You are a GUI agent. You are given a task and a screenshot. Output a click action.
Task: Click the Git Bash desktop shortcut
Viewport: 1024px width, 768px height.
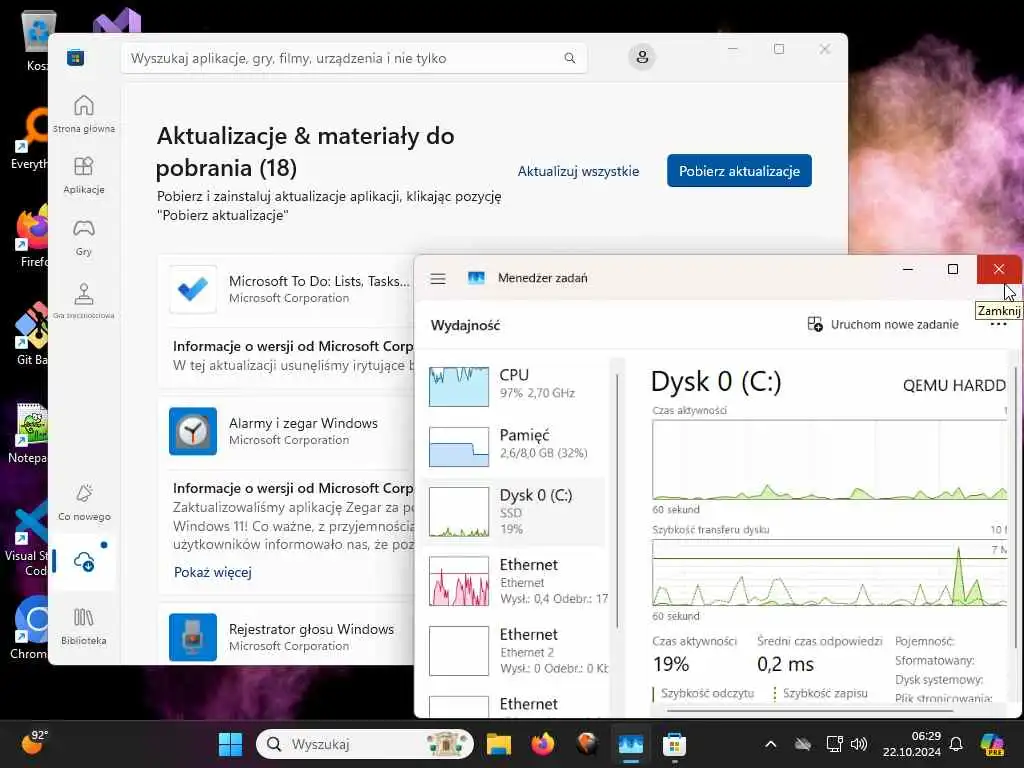tap(31, 334)
